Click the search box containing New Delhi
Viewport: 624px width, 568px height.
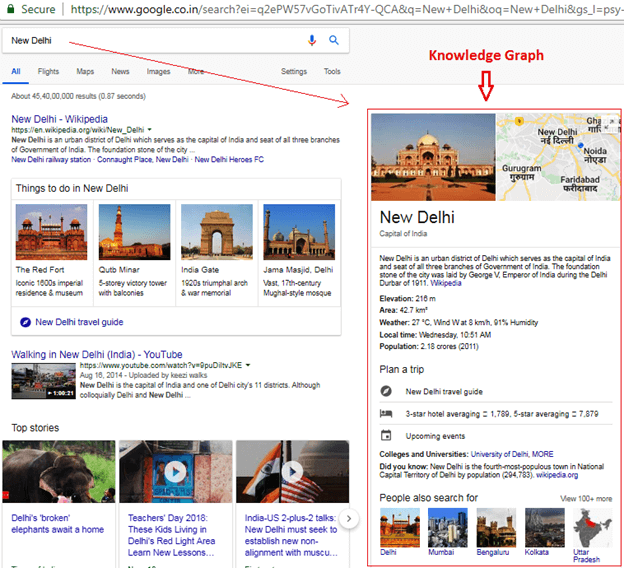[150, 41]
